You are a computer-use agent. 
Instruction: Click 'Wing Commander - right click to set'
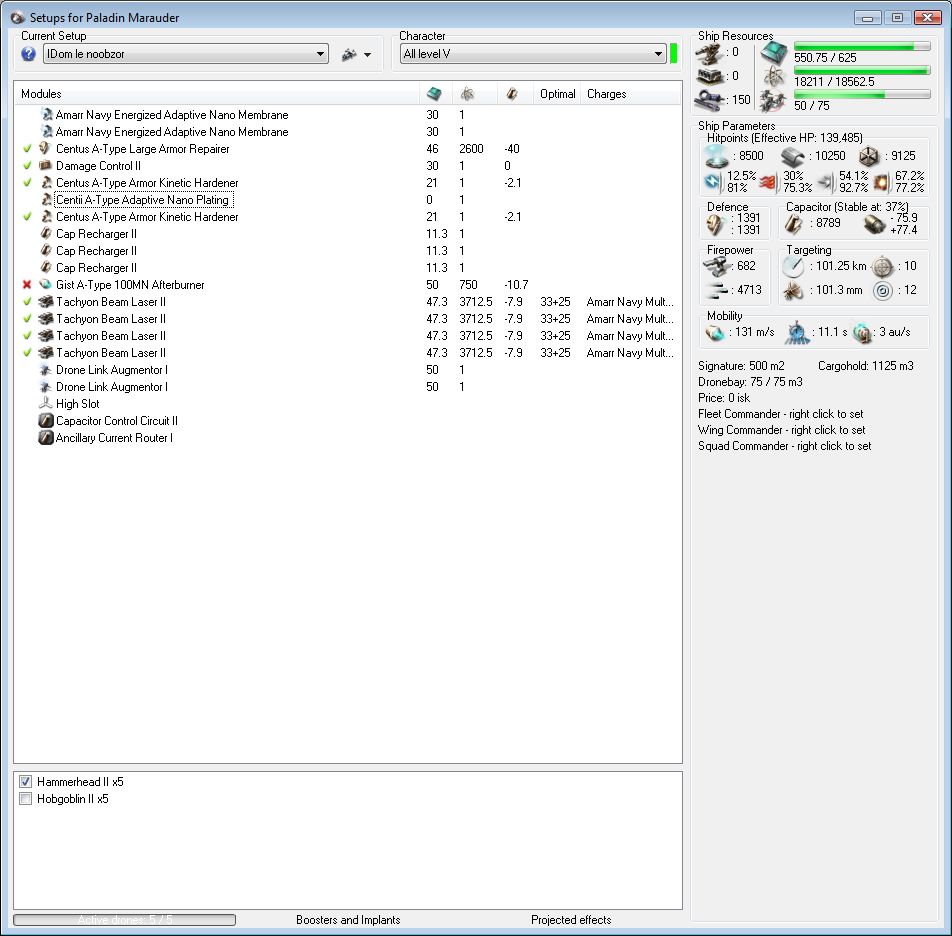(x=781, y=430)
